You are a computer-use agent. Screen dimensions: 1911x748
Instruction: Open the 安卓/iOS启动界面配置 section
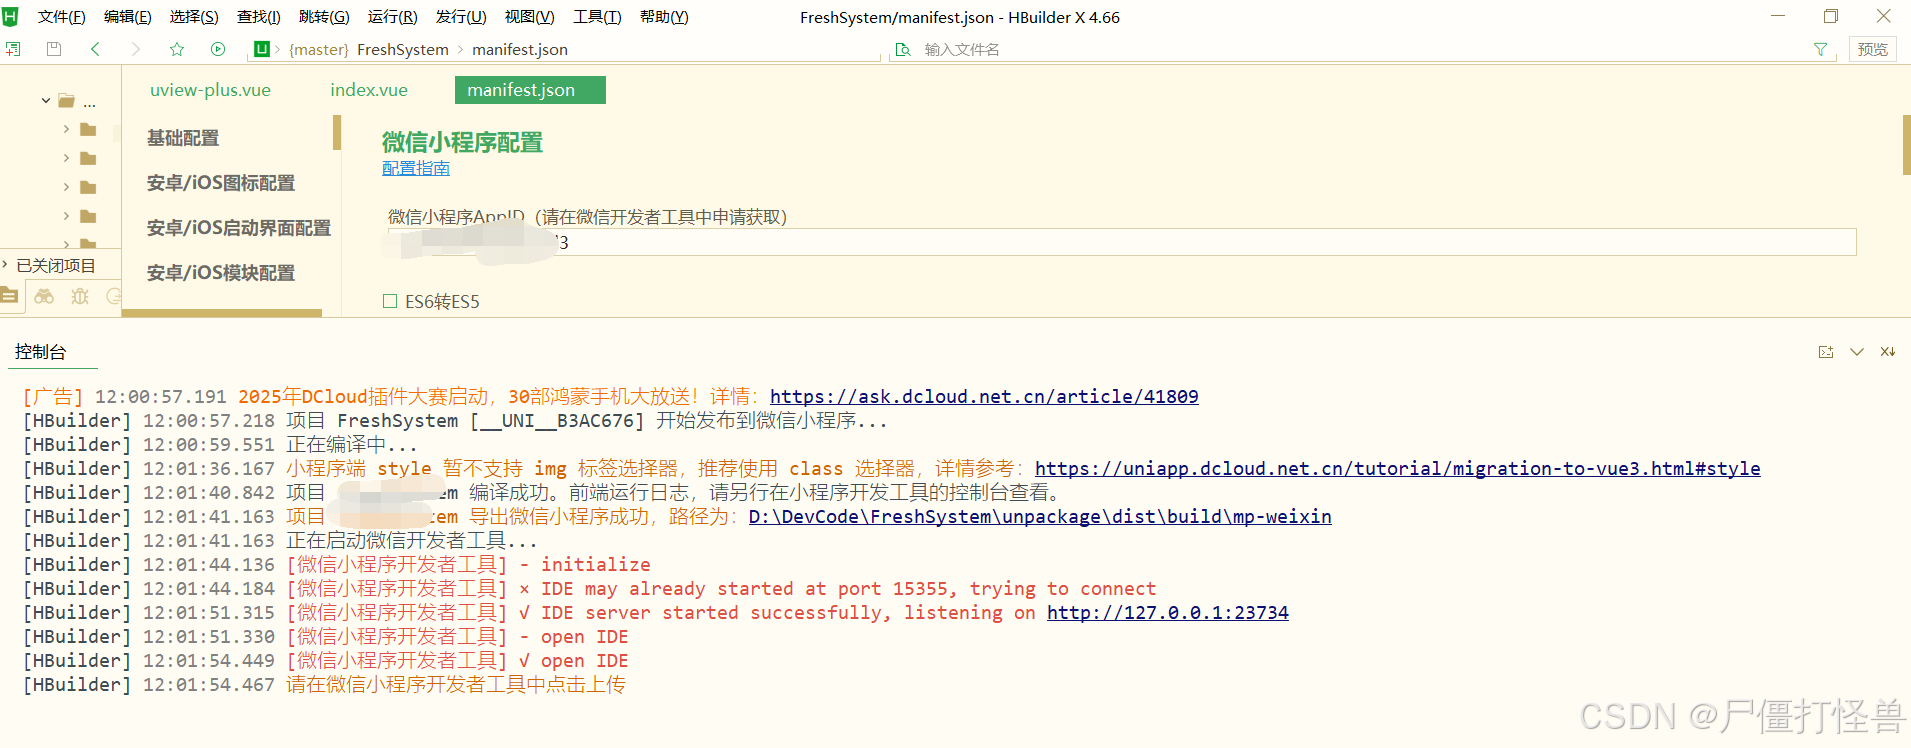click(239, 228)
